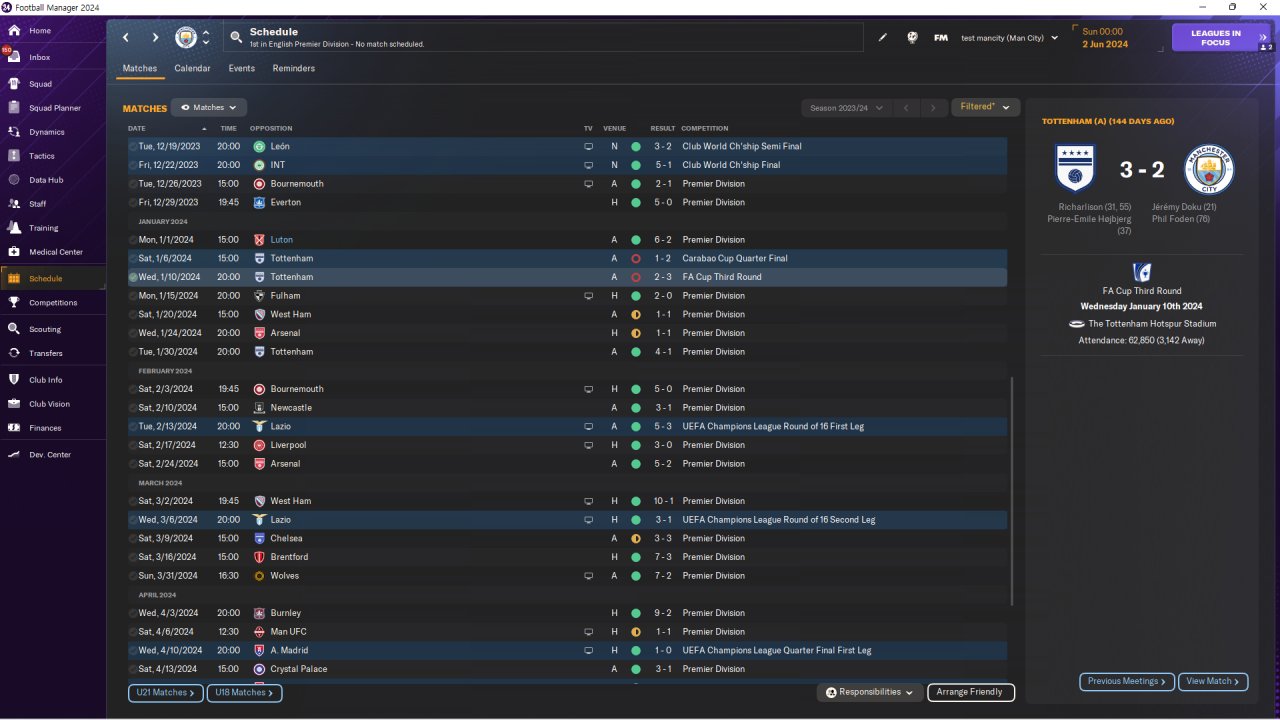
Task: Toggle reminder circle for 1/20 West Ham match
Action: [x=134, y=314]
